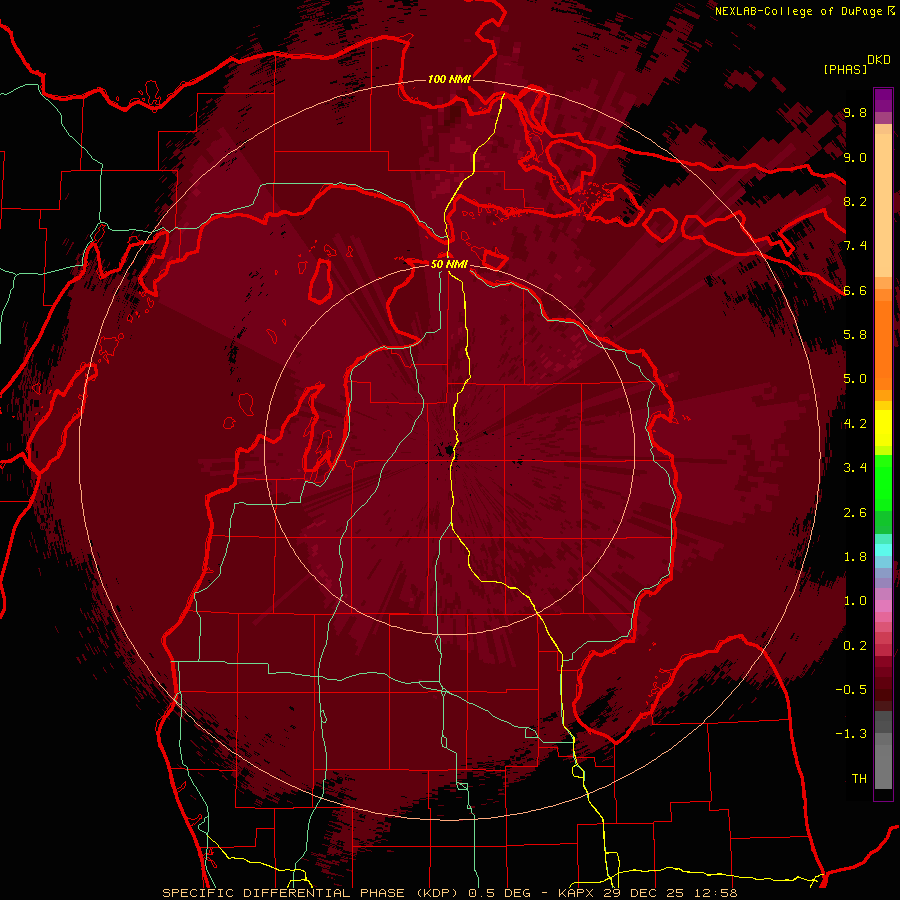Viewport: 900px width, 900px height.
Task: Click the 100 NMI range ring label
Action: pyautogui.click(x=449, y=79)
